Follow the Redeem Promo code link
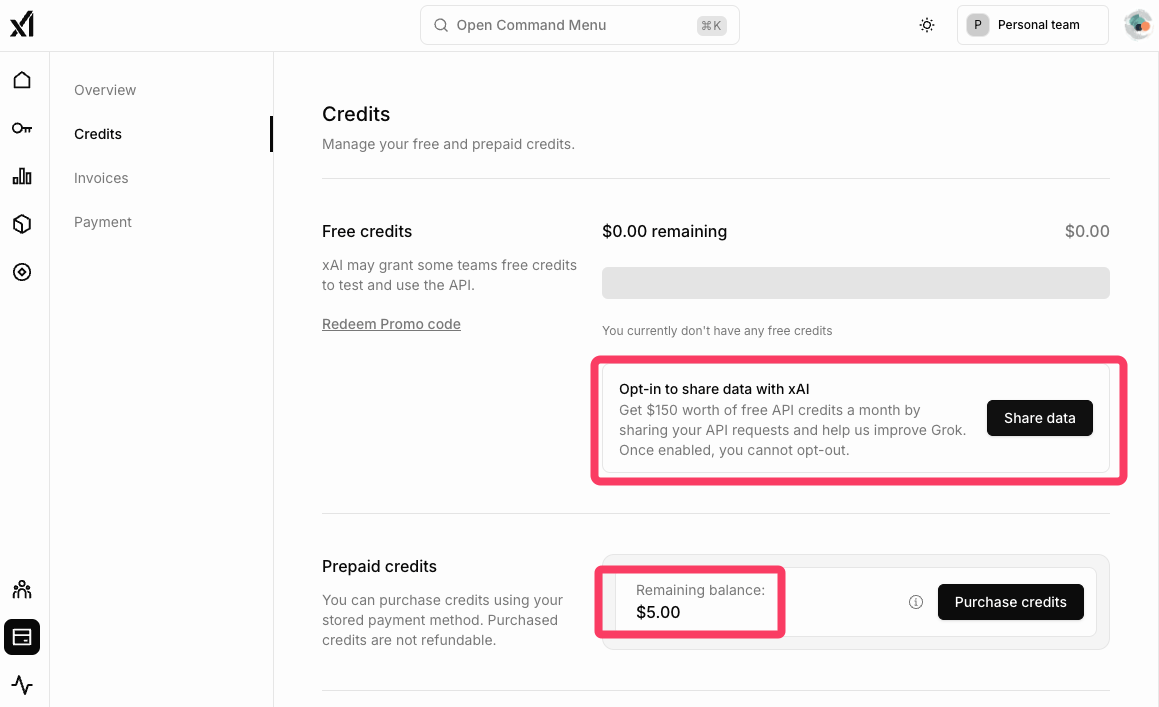1159x707 pixels. 391,324
